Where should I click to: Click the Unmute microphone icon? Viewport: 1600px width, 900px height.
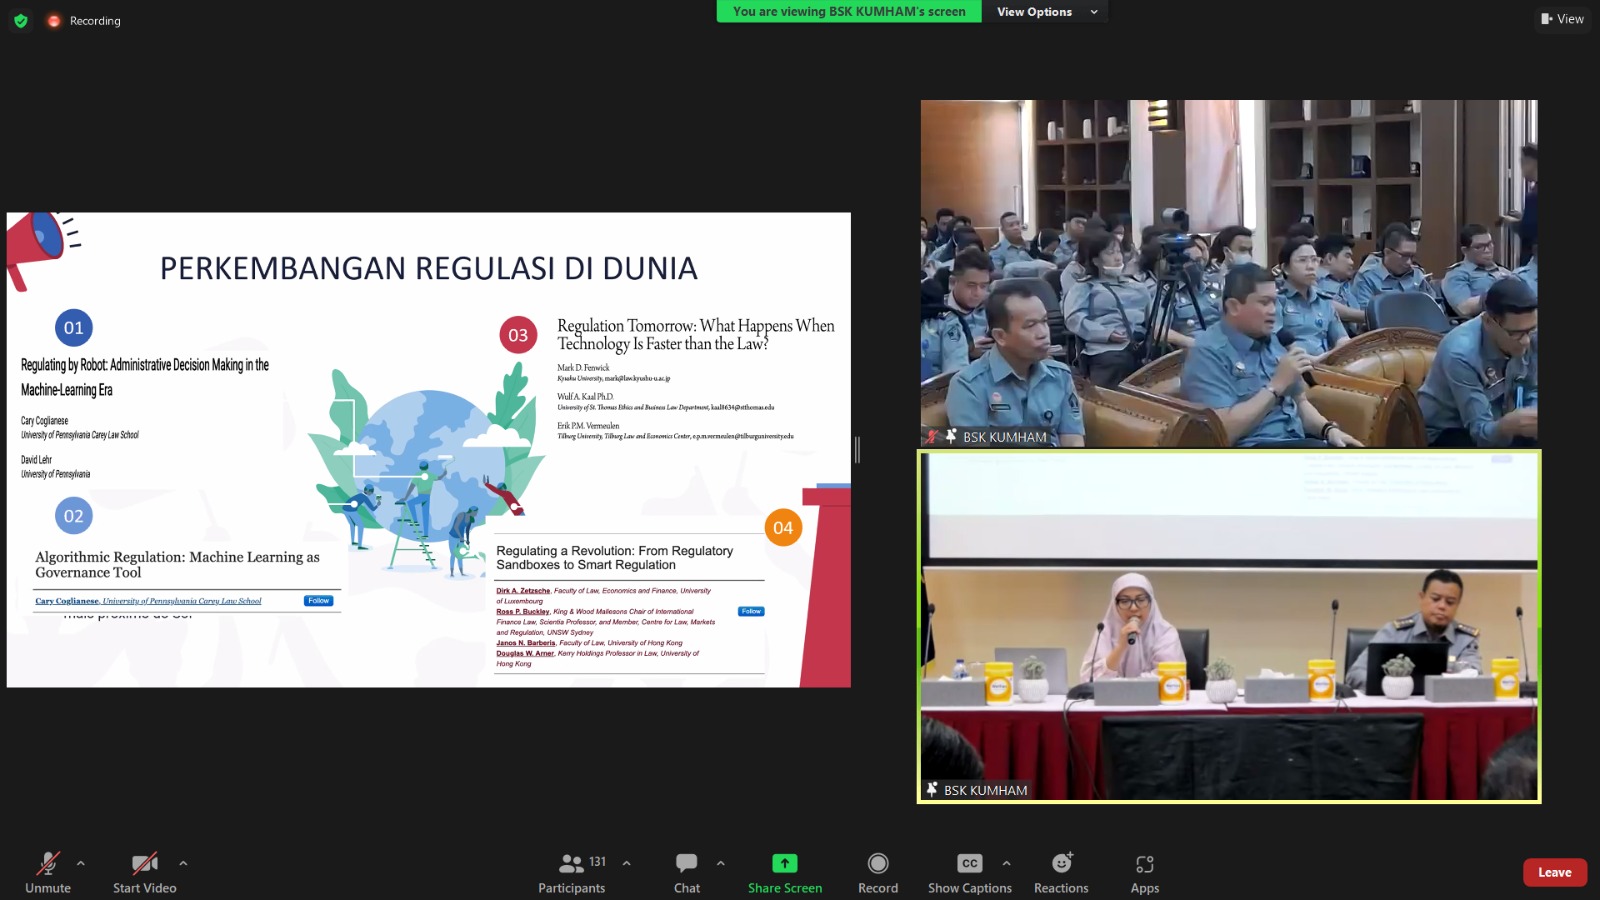pyautogui.click(x=47, y=864)
